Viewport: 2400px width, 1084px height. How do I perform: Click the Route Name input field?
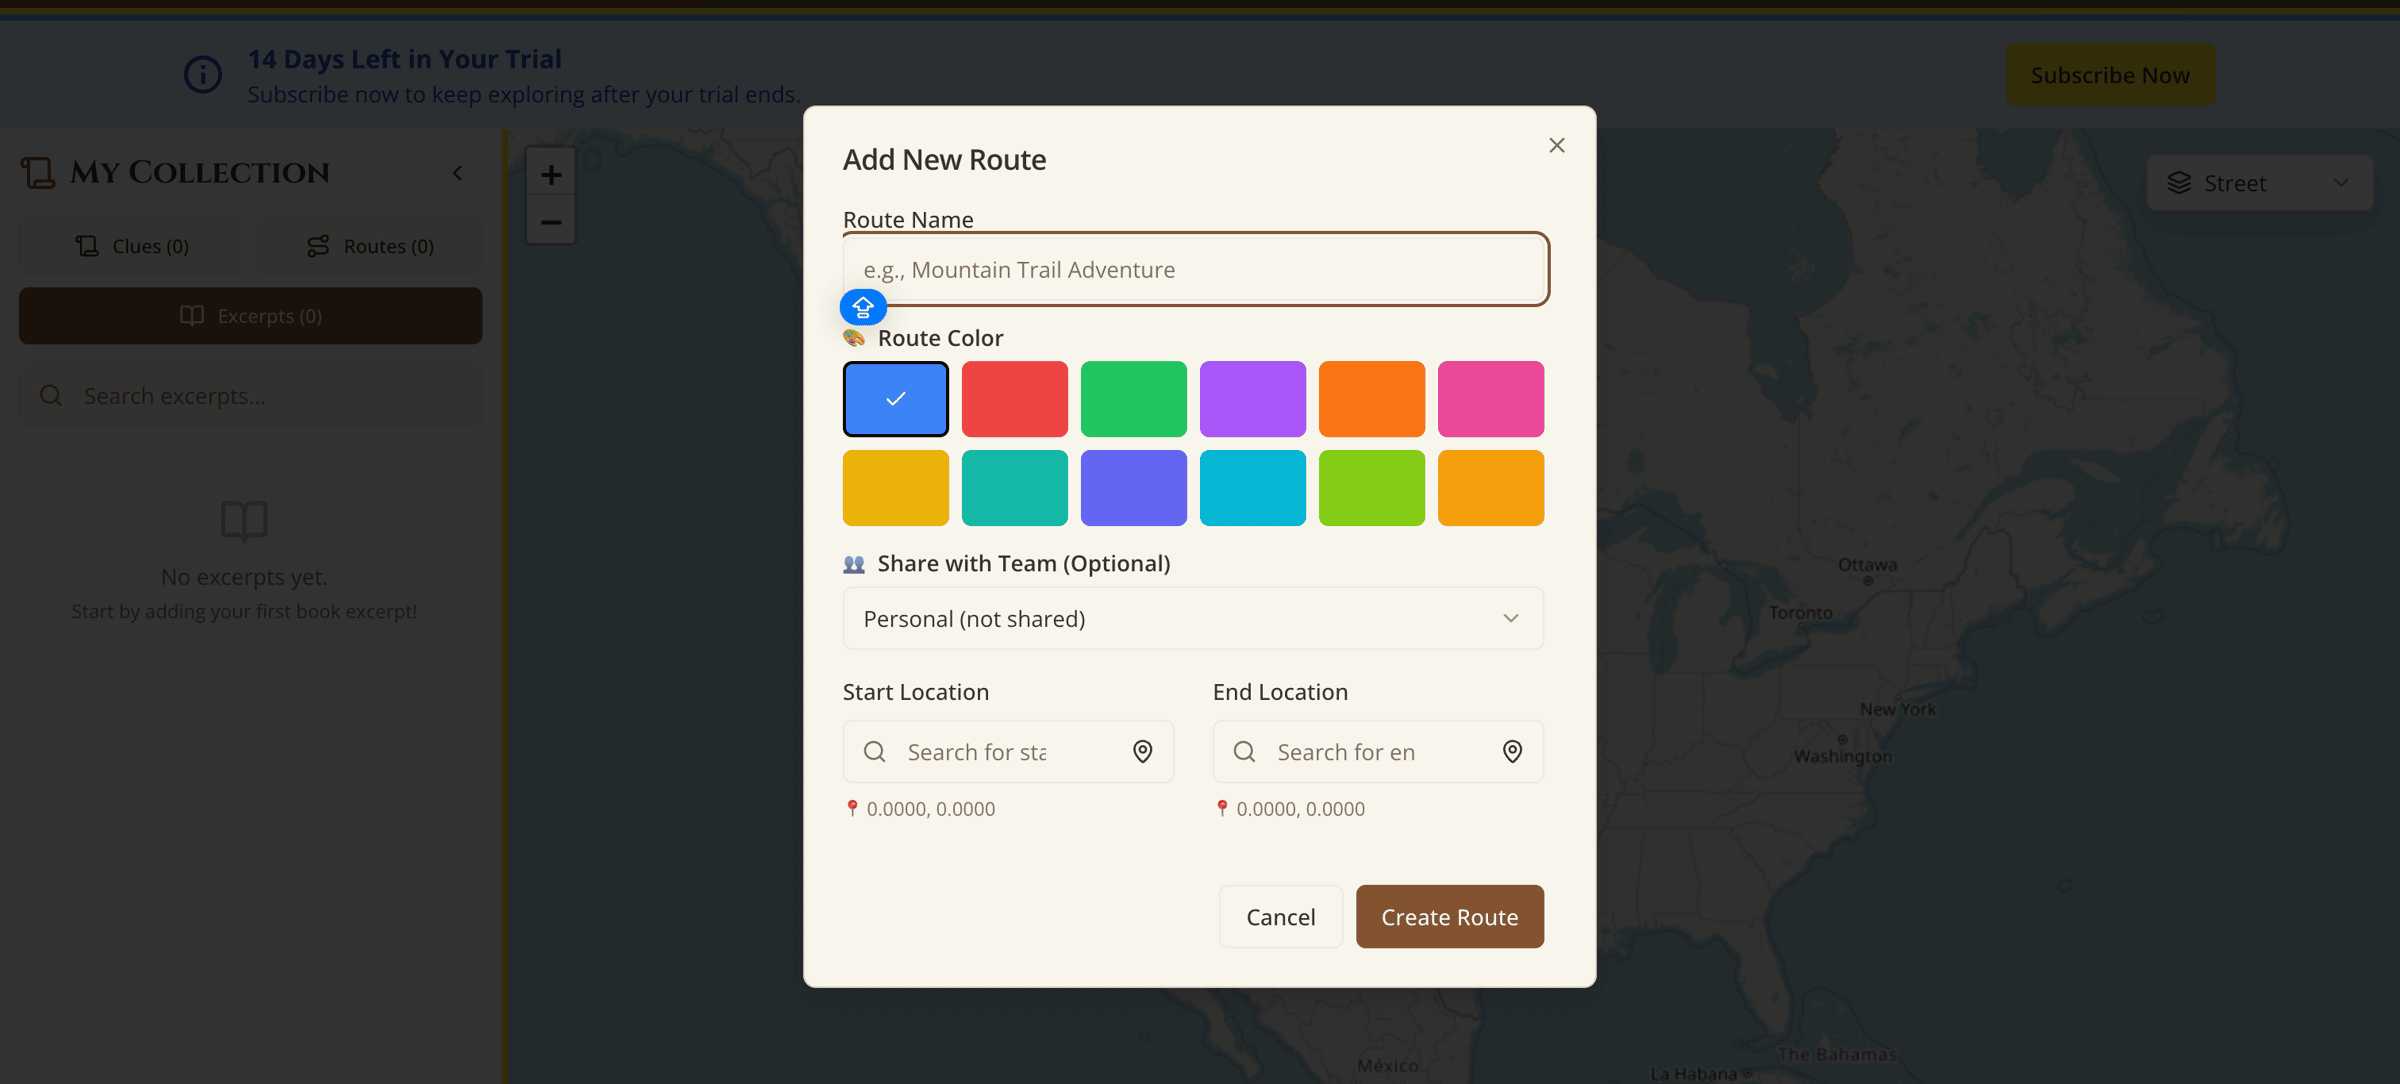click(1195, 270)
